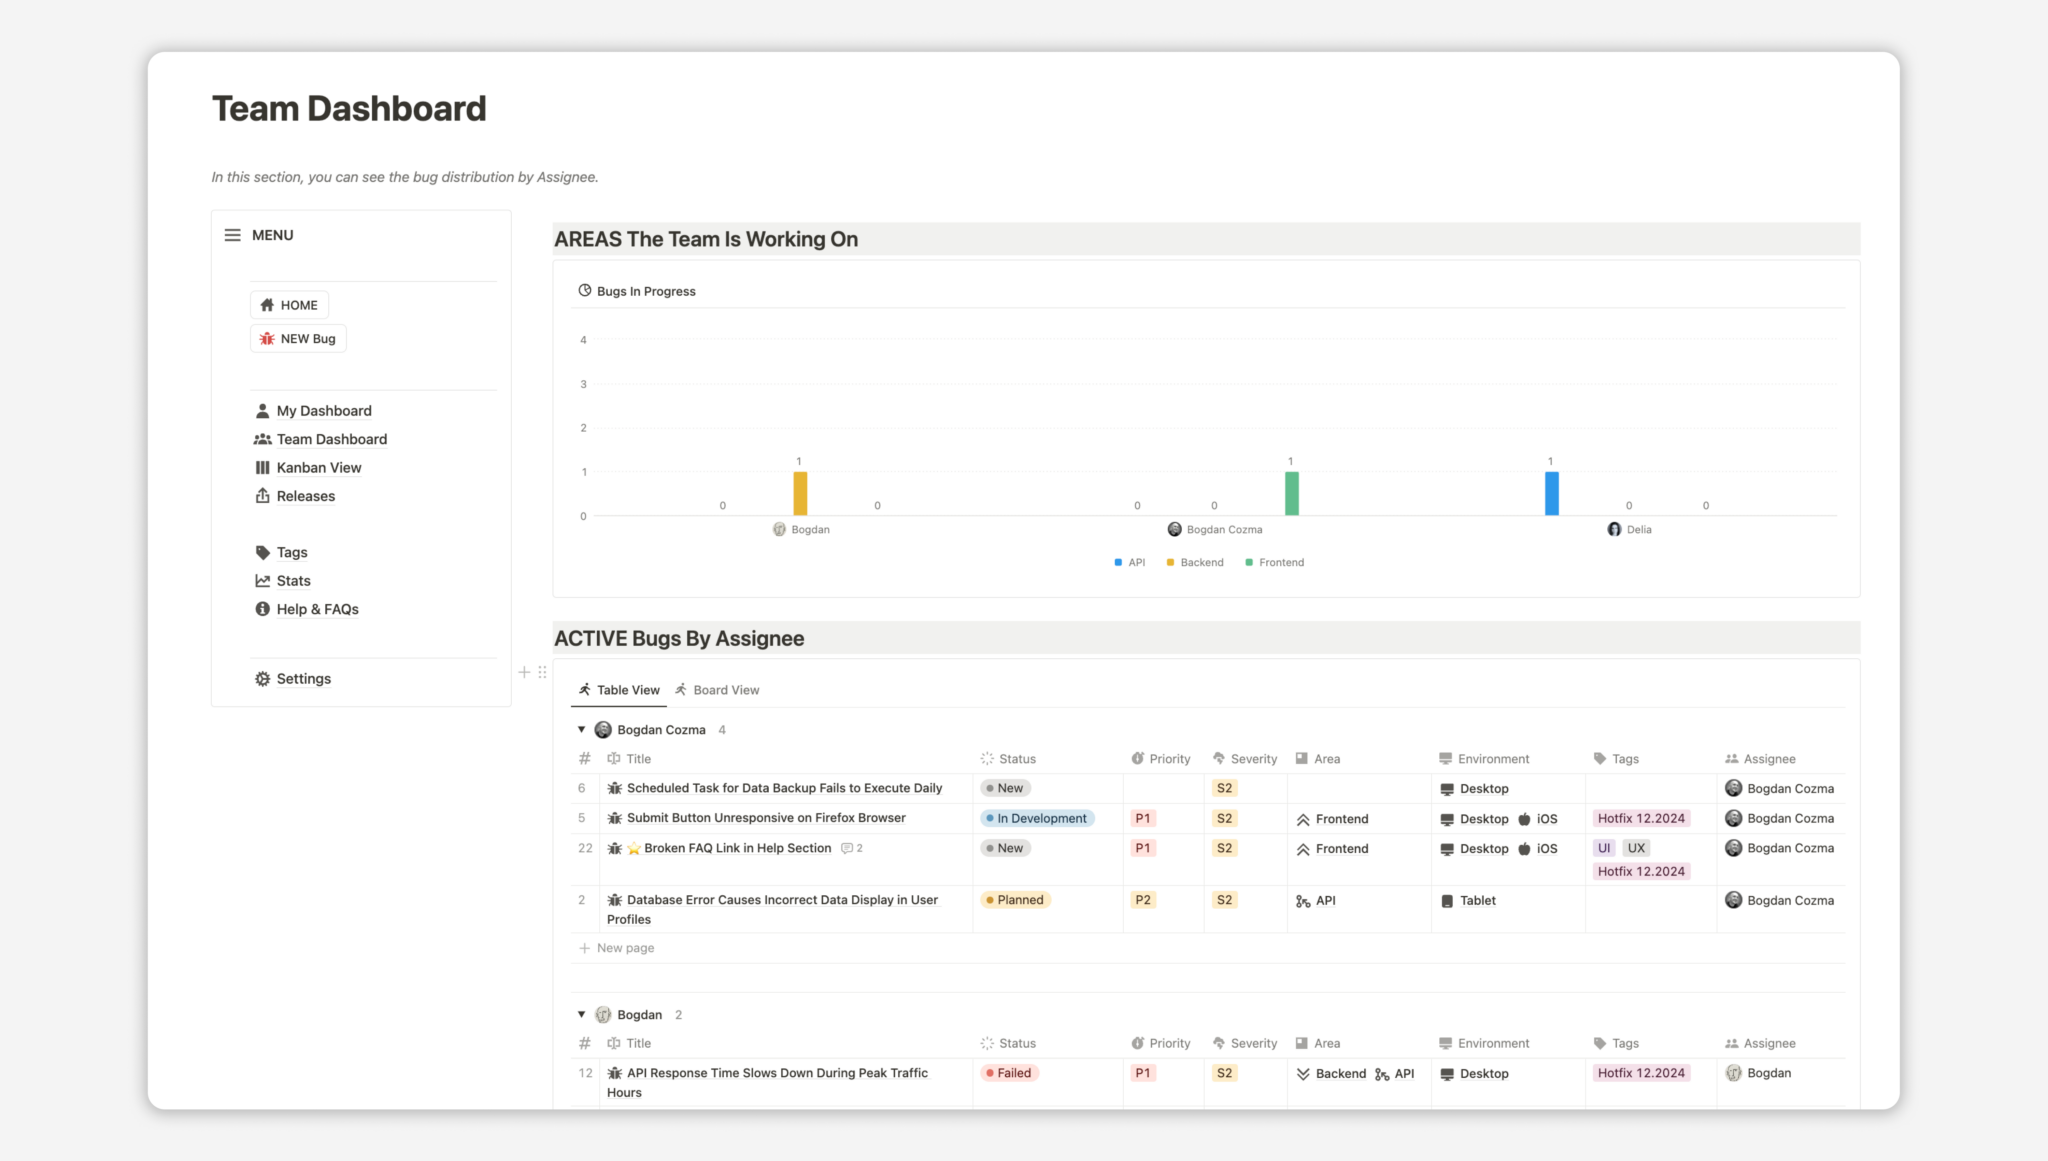
Task: Open the My Dashboard link
Action: (x=323, y=411)
